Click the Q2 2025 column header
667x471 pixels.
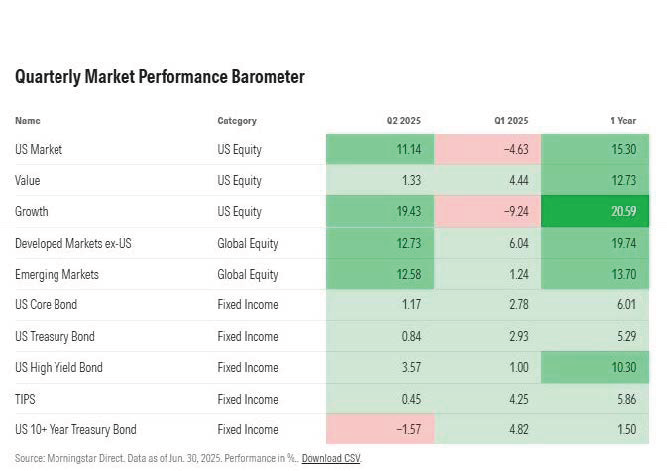[404, 121]
